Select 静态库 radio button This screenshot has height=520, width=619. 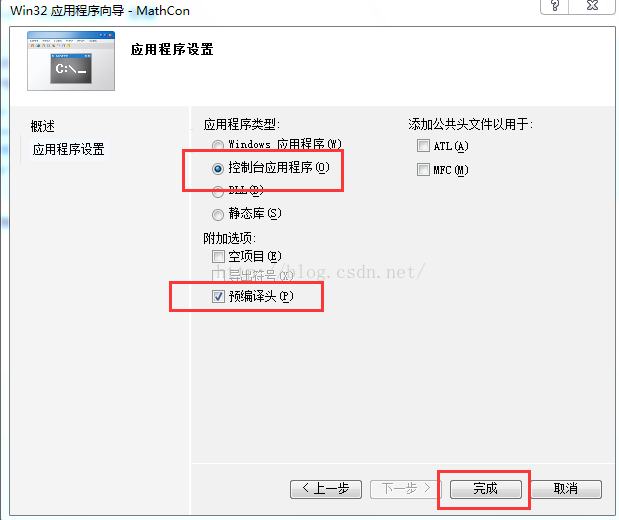tap(218, 215)
